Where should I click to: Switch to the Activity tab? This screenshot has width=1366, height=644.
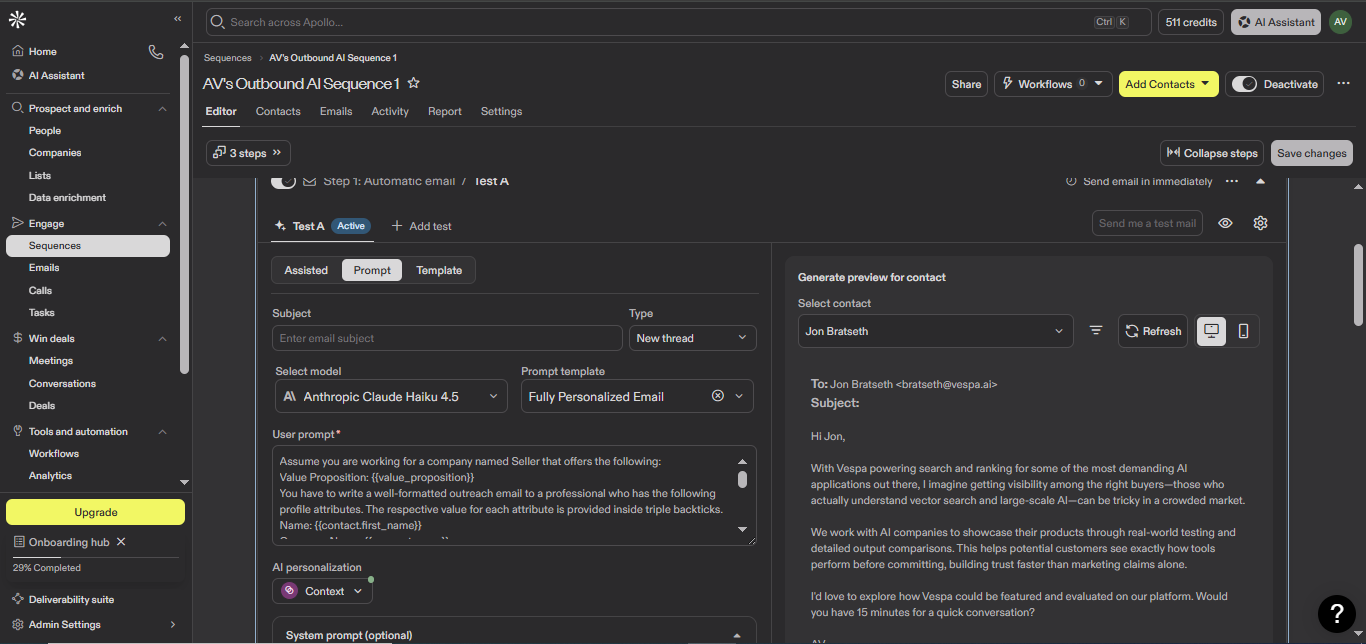tap(390, 111)
